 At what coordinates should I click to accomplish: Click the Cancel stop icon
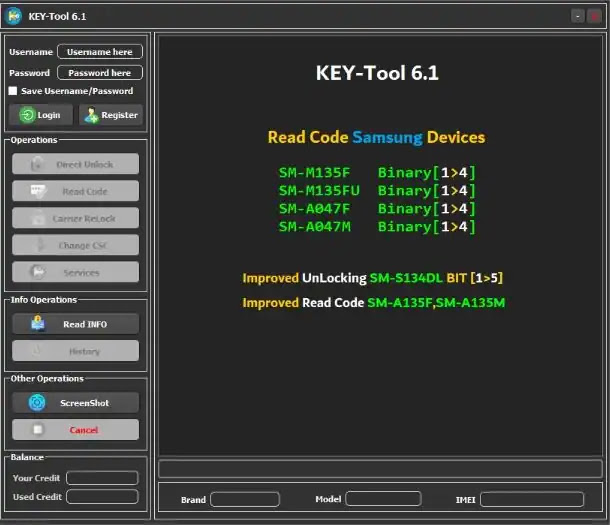click(x=38, y=429)
